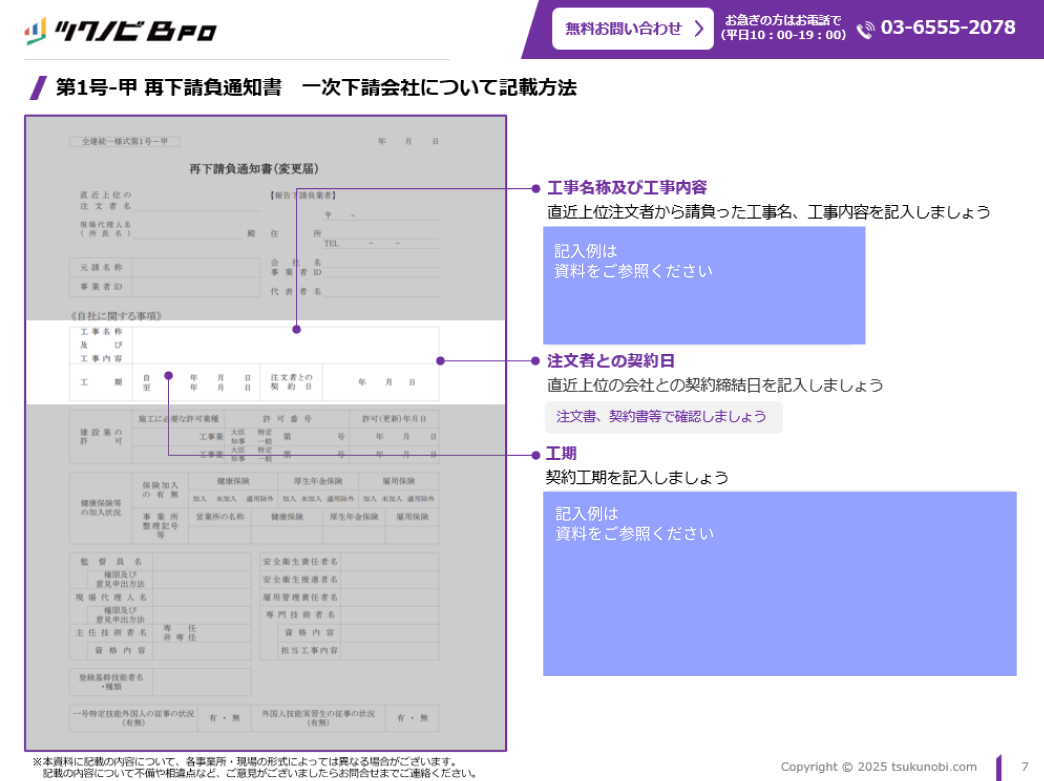The image size is (1044, 781).
Task: Click the 一号特定技能外国人の従事の状況 label
Action: (134, 718)
